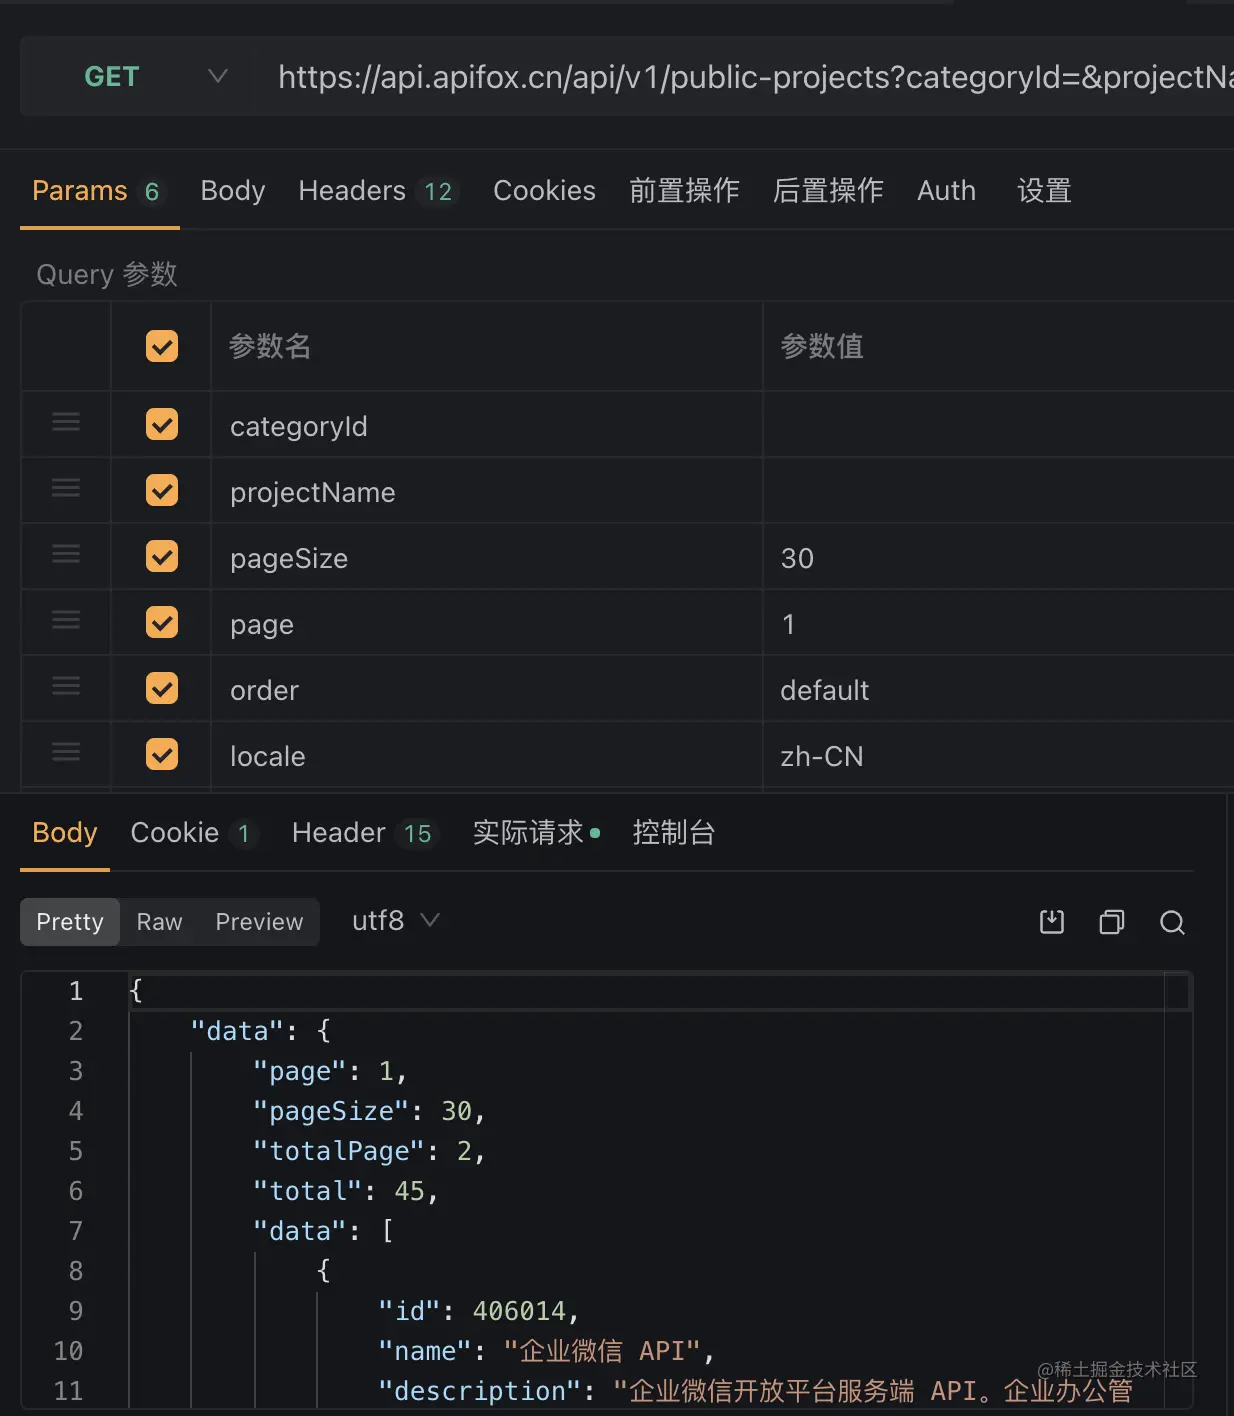1234x1416 pixels.
Task: Disable the order parameter checkbox
Action: click(160, 688)
